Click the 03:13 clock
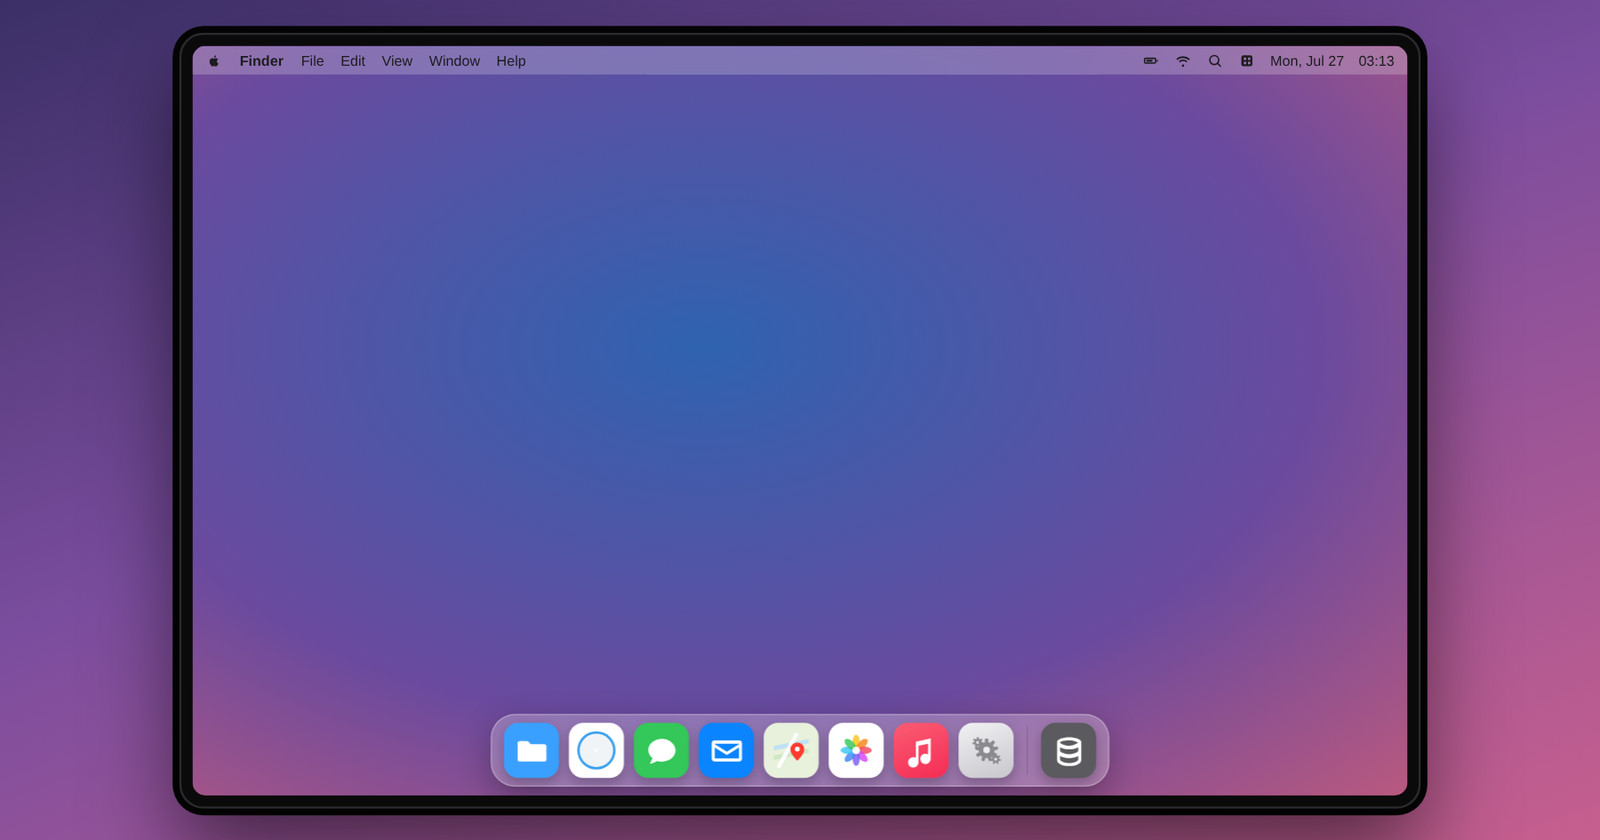Image resolution: width=1600 pixels, height=840 pixels. 1376,61
